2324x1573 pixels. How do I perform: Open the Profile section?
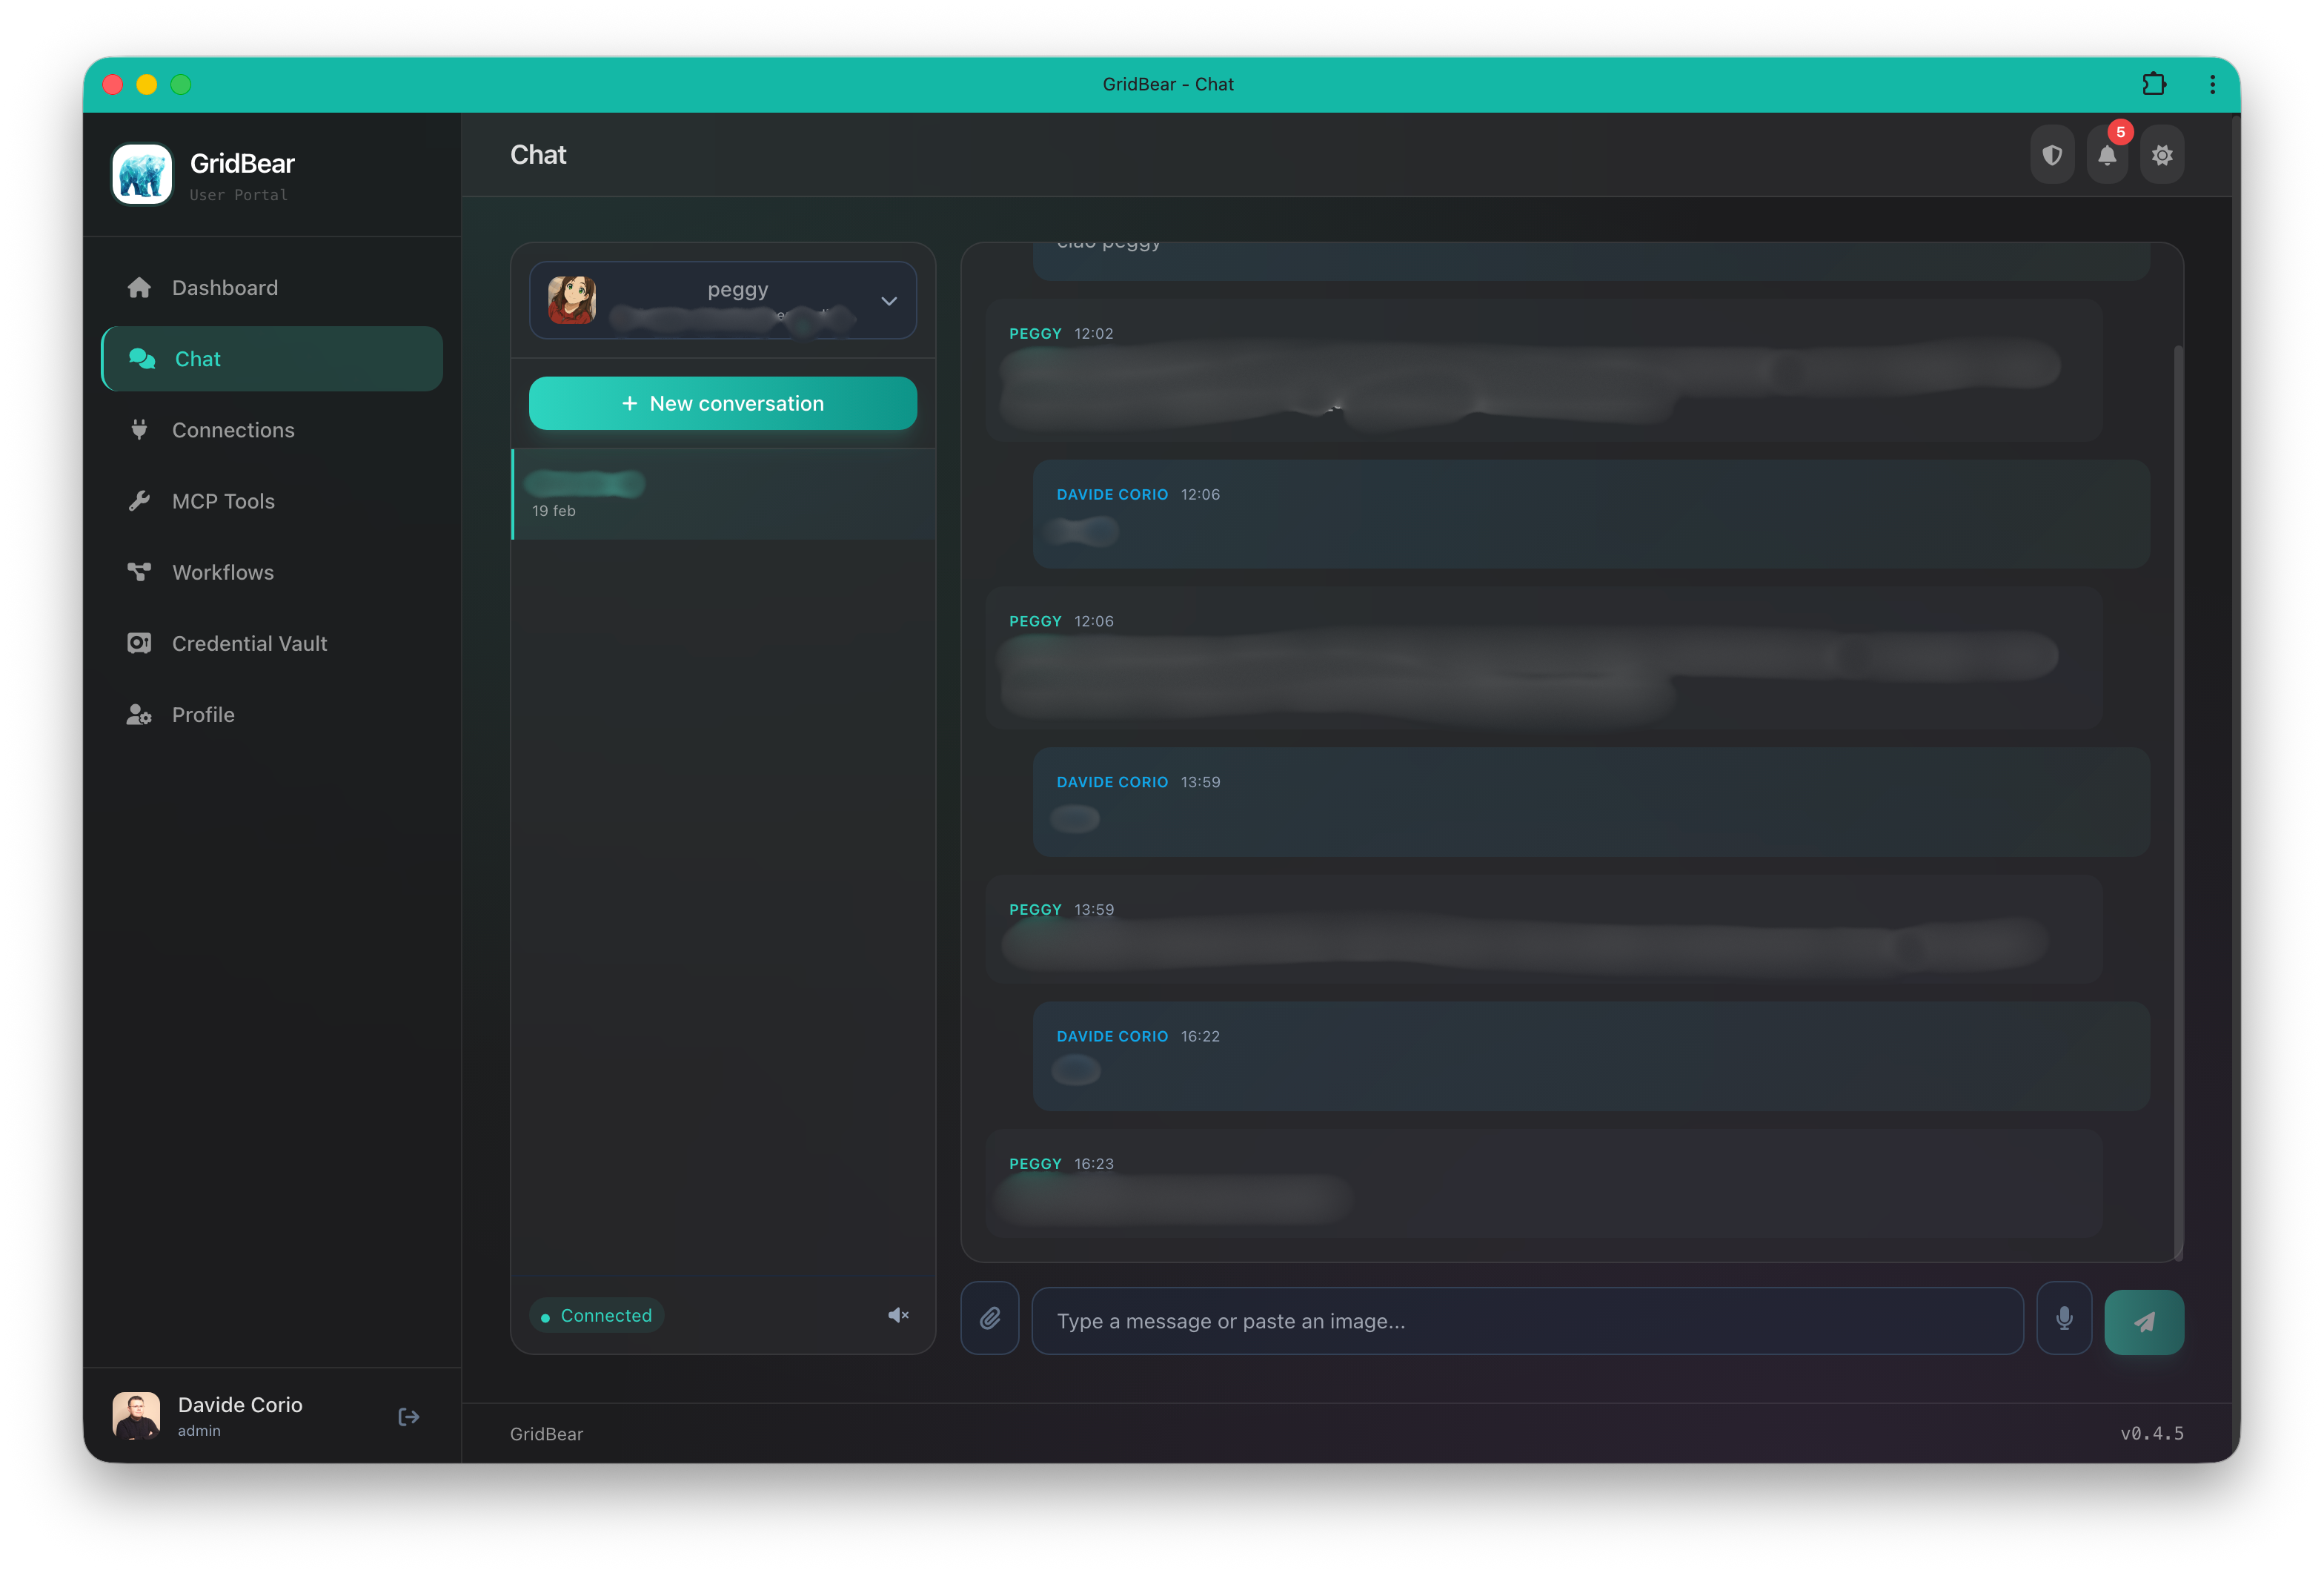202,714
